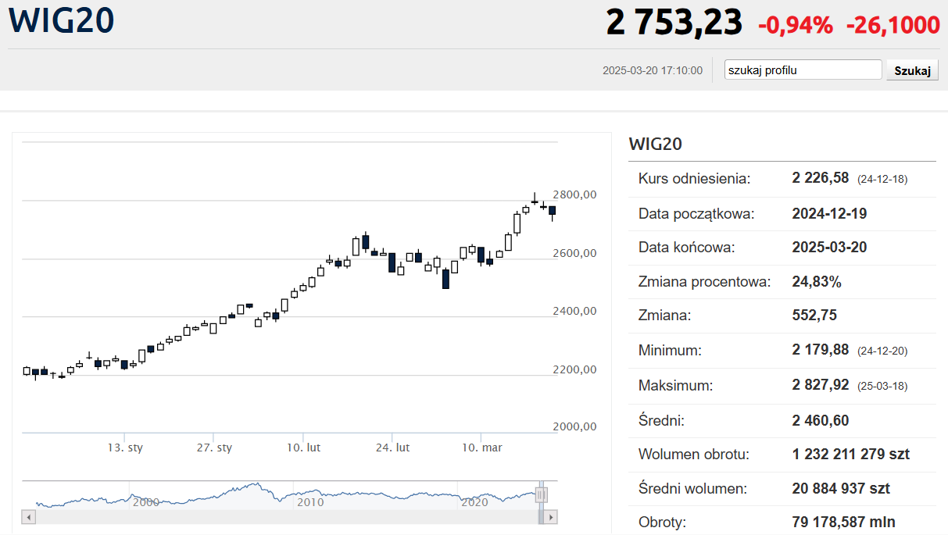Click the 2 753,23 index quote
948x535 pixels.
[x=674, y=22]
